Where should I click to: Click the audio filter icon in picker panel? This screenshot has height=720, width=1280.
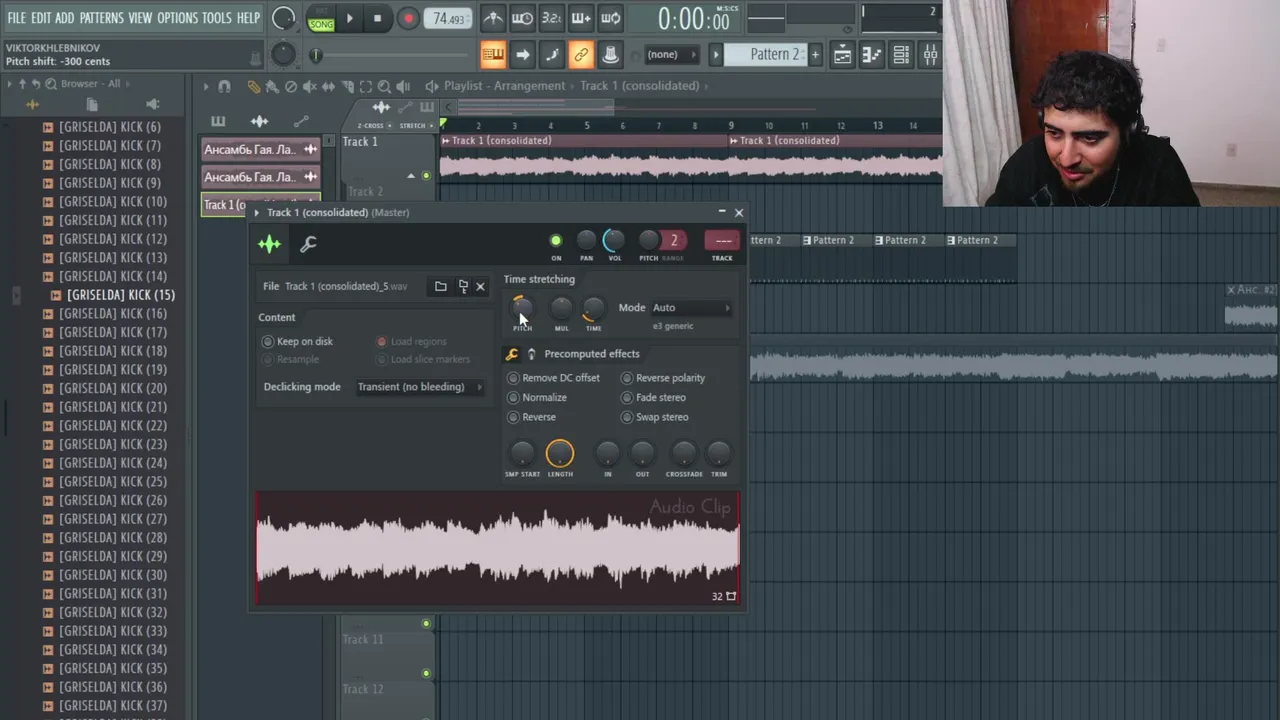pos(259,121)
